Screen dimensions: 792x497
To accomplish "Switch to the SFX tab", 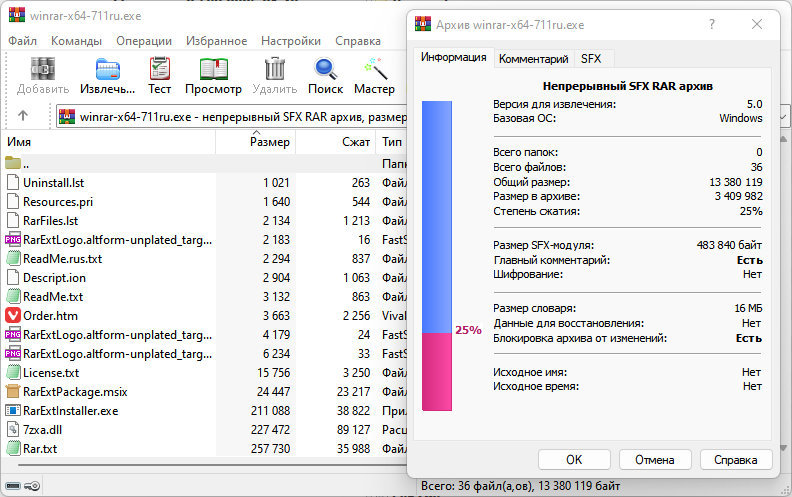I will tap(591, 59).
